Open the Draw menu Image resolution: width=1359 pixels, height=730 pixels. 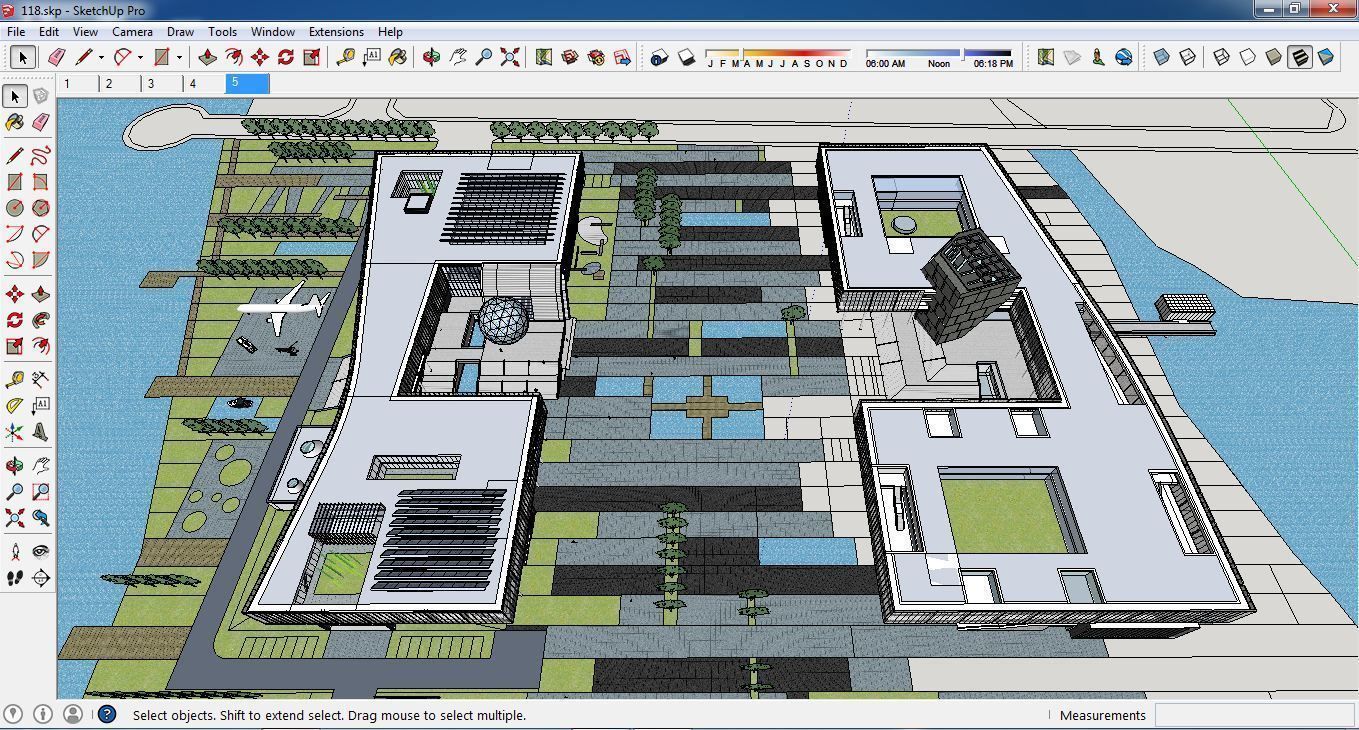180,31
